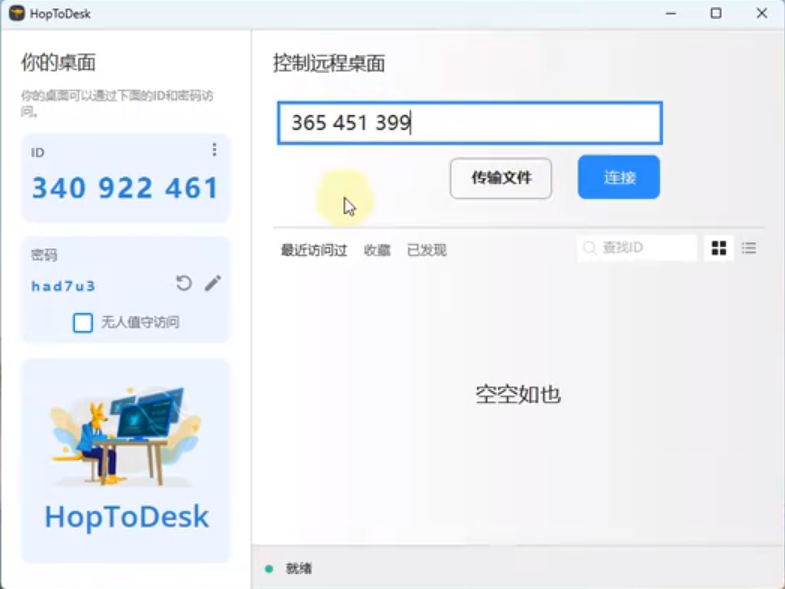Click the 就绪 status text
Viewport: 785px width, 589px height.
[299, 568]
